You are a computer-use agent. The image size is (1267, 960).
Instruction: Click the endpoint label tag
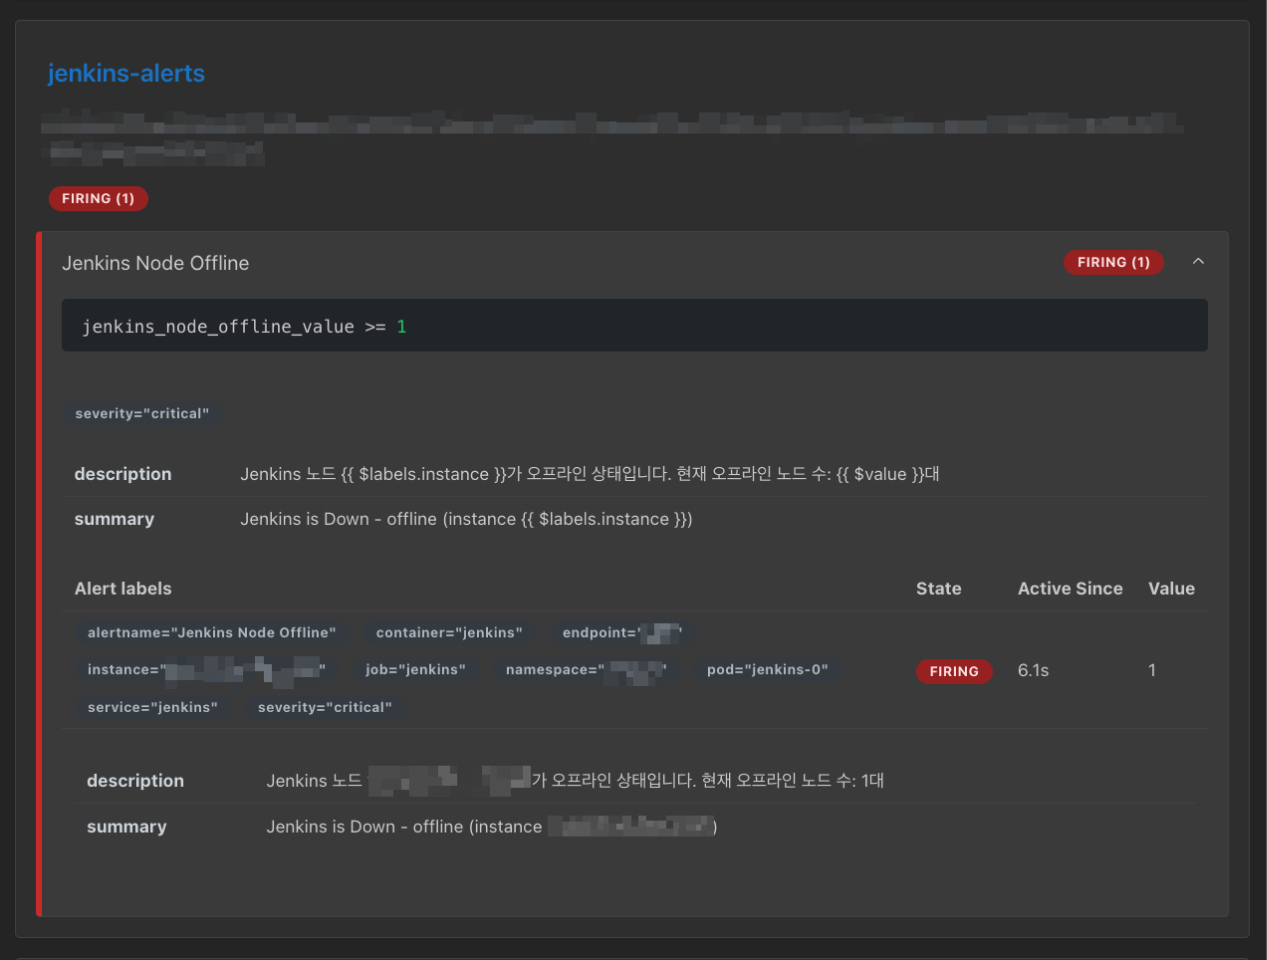(x=622, y=632)
